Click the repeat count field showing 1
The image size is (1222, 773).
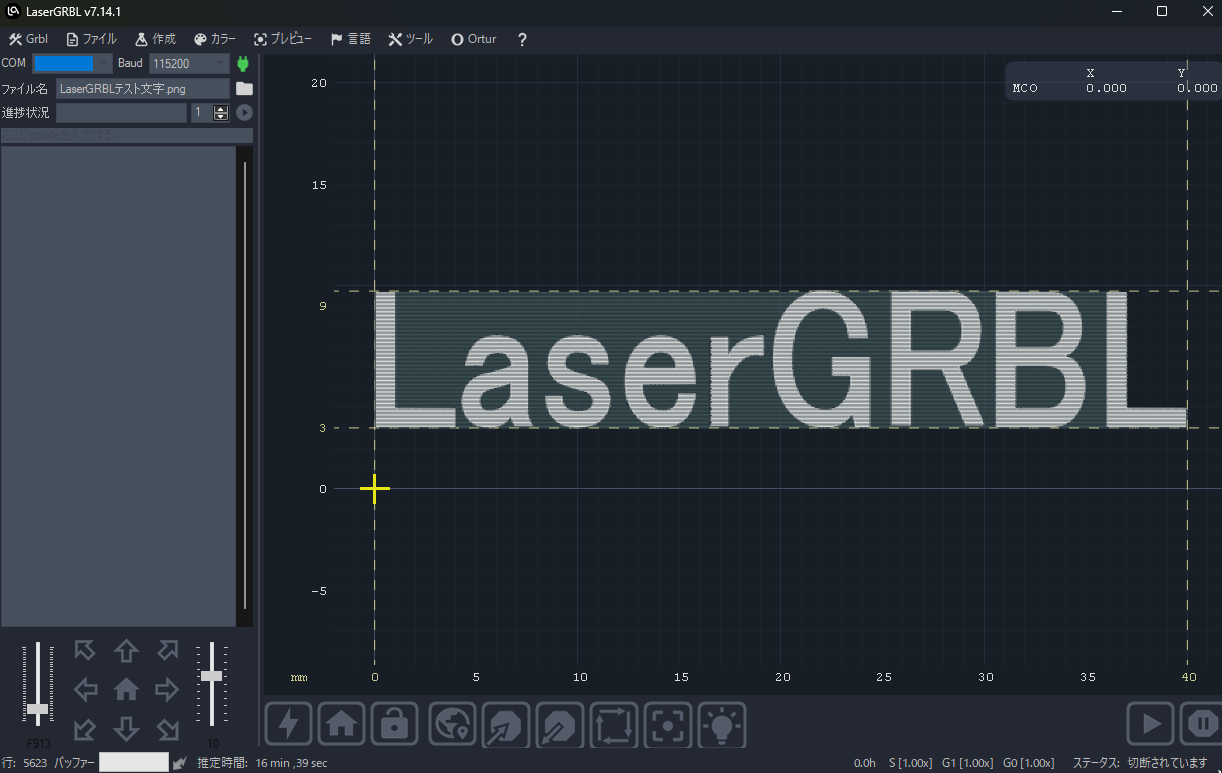click(x=201, y=113)
